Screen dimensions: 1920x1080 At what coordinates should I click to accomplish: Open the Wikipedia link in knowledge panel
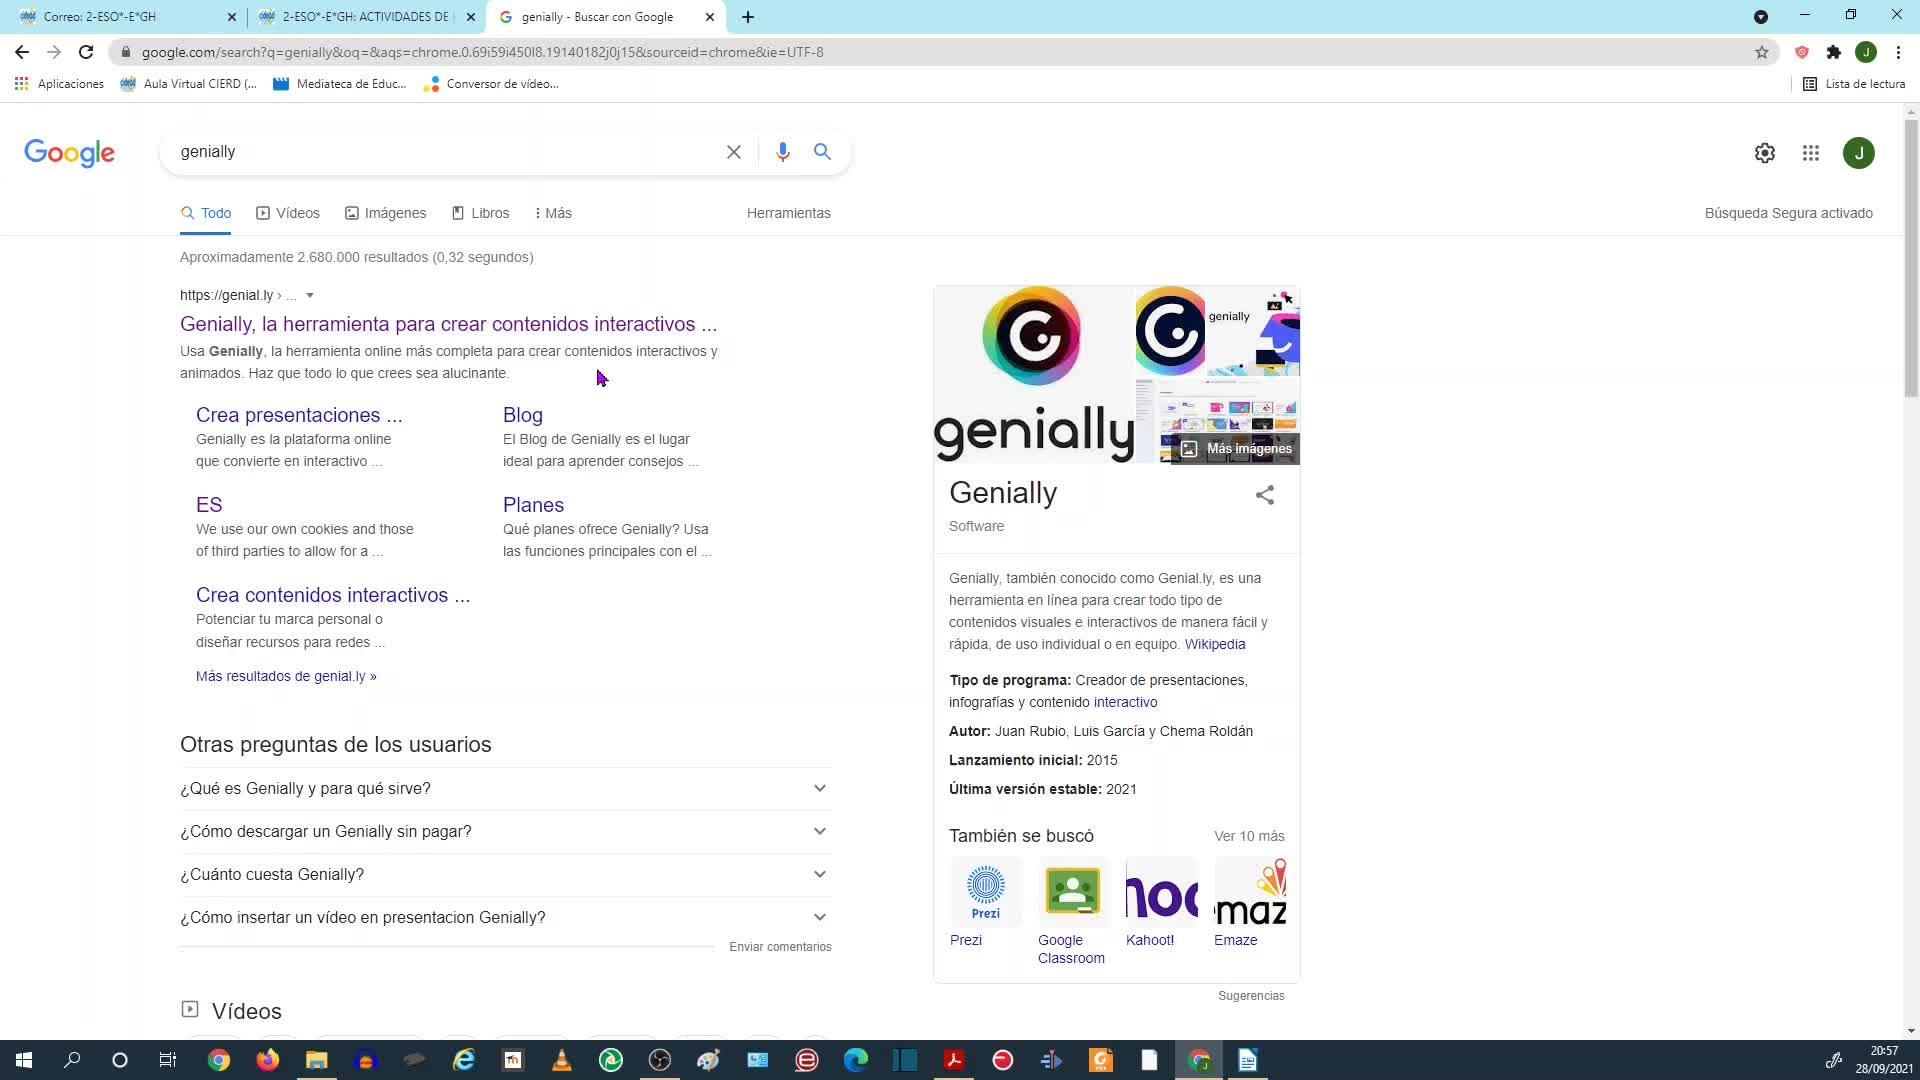click(1214, 645)
